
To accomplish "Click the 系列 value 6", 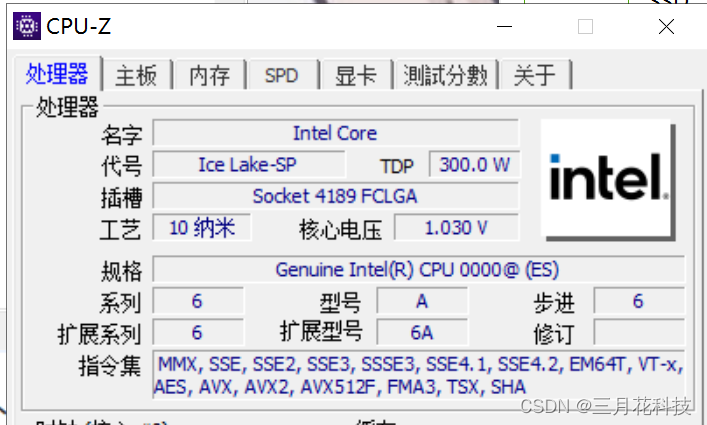I will (198, 301).
